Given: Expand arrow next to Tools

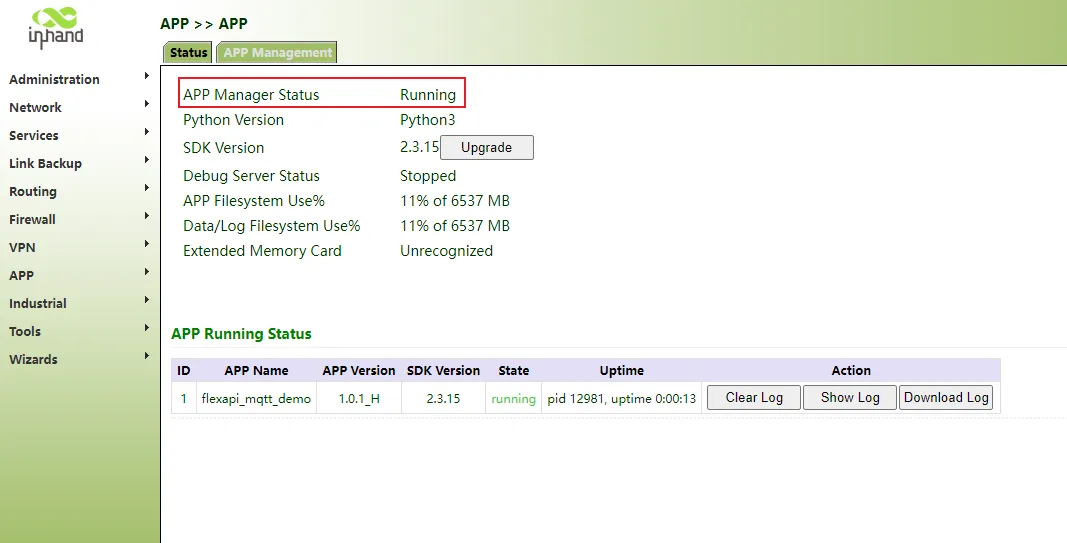Looking at the screenshot, I should coord(146,327).
